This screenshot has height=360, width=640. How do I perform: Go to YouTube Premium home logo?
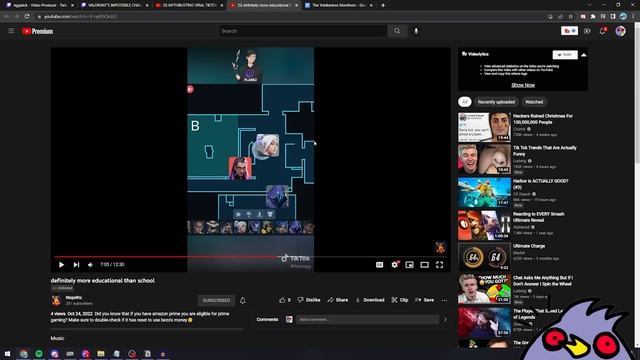[38, 31]
